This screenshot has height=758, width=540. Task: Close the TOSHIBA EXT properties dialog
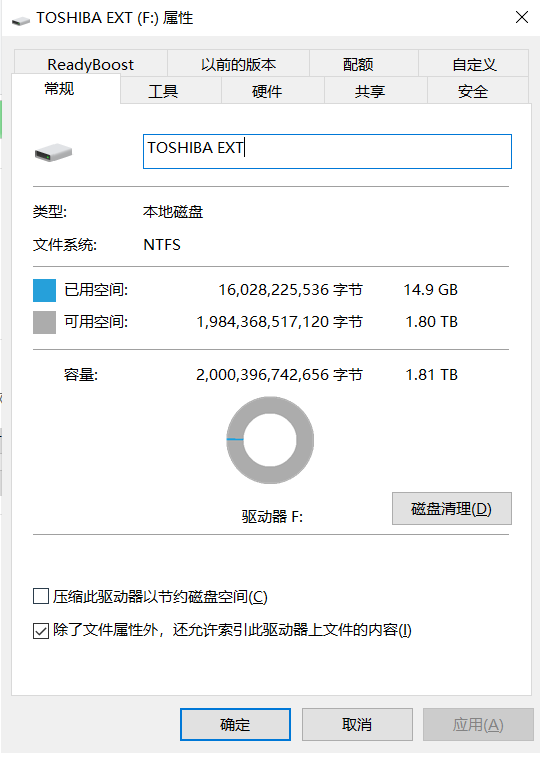(522, 17)
